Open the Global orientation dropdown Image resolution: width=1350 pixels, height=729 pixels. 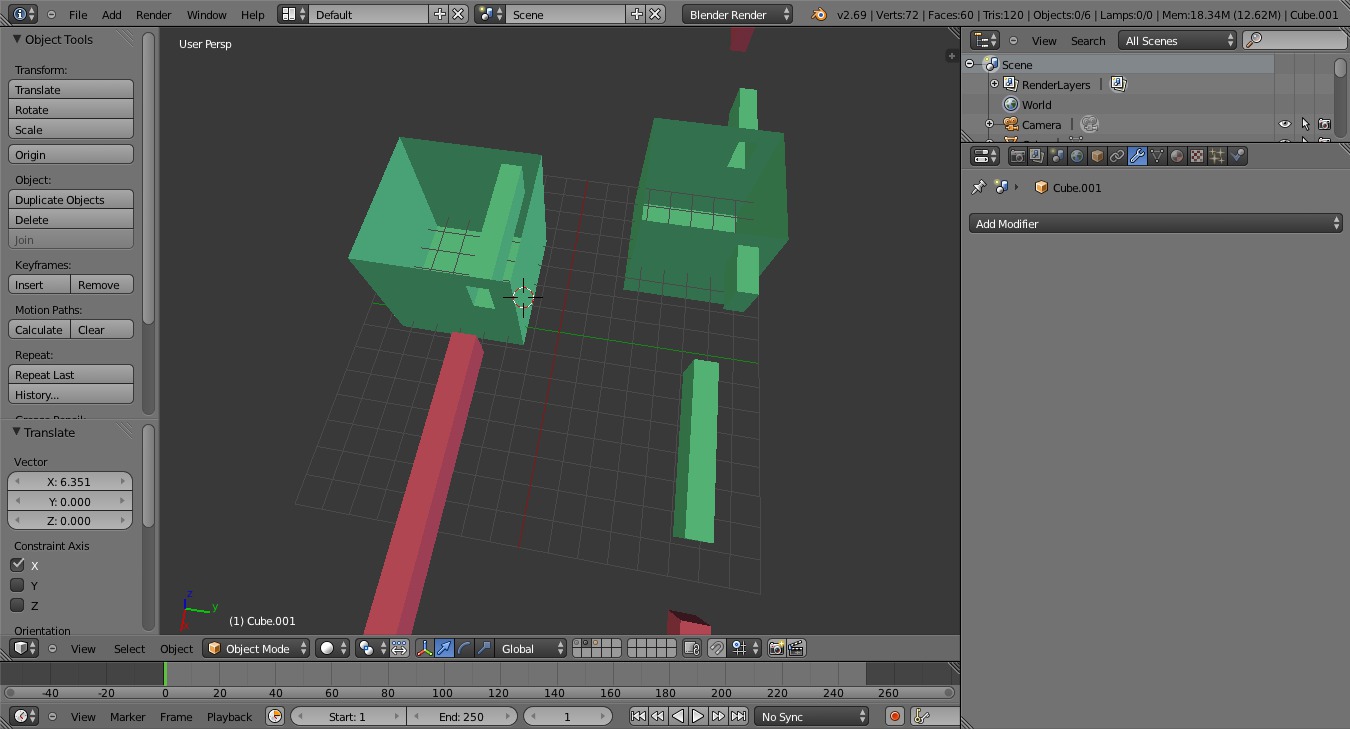point(532,648)
